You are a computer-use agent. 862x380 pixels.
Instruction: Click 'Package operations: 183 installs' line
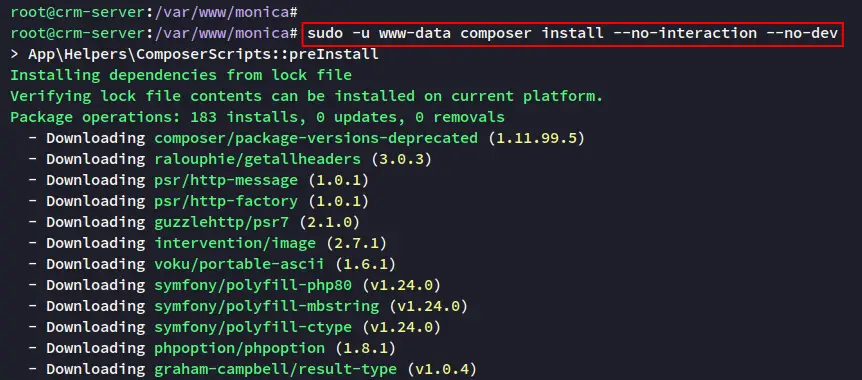point(257,117)
